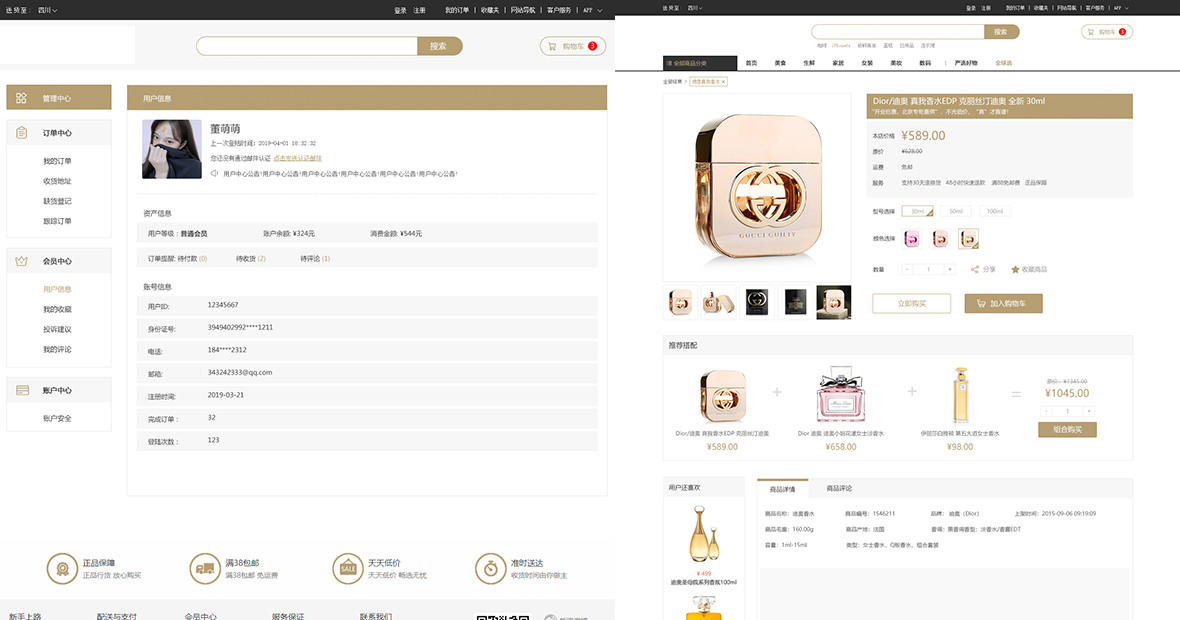Open the 购物车 cart on the user page

coord(573,46)
